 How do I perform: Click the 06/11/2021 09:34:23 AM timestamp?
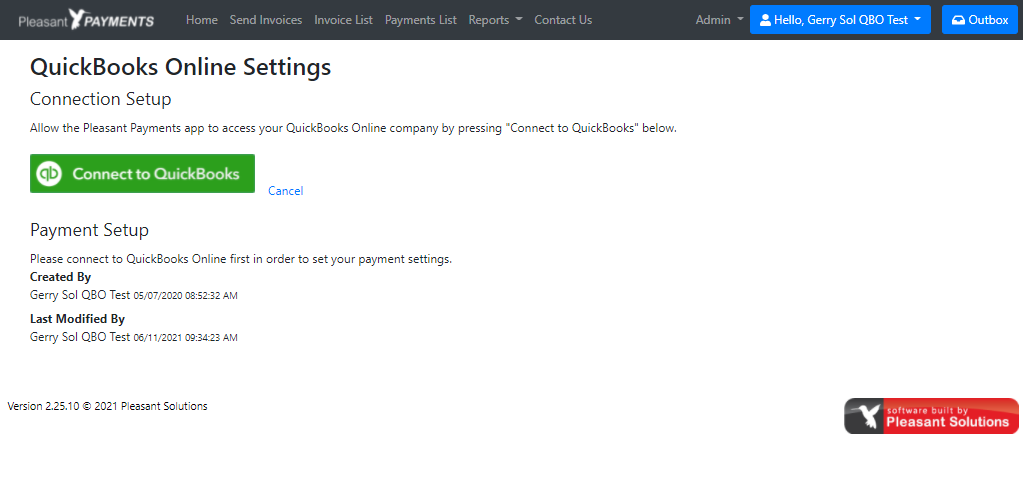pyautogui.click(x=186, y=338)
